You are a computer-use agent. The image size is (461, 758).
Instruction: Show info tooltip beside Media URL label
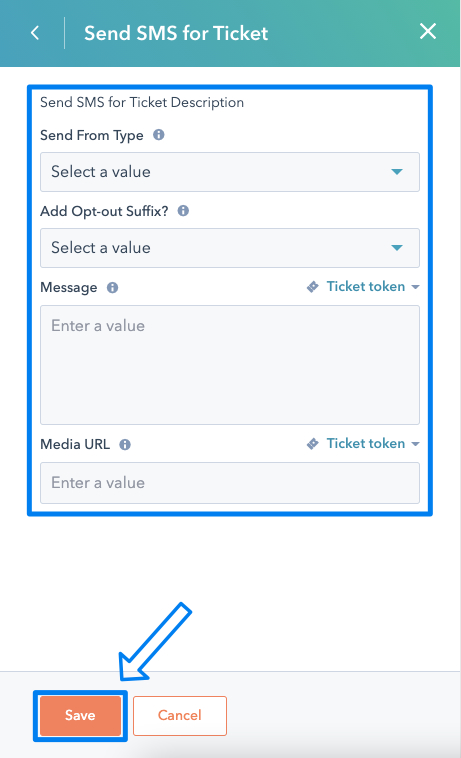pyautogui.click(x=125, y=444)
